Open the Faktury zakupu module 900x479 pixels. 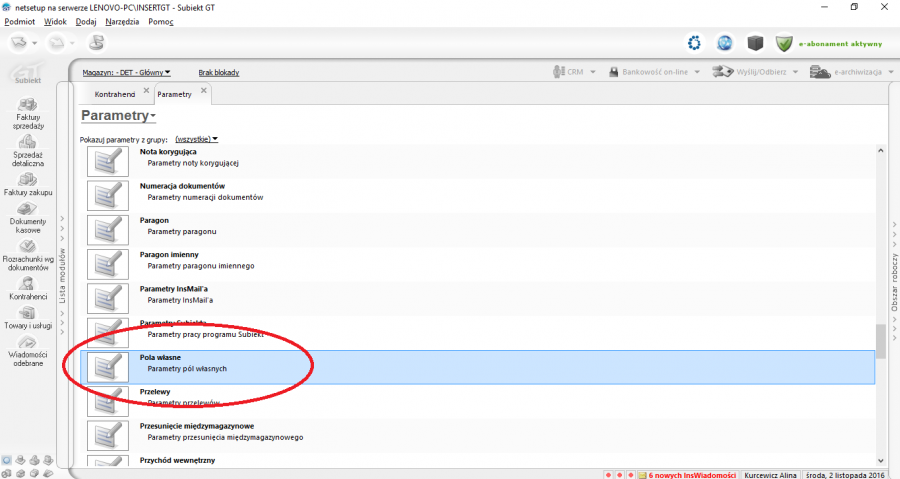(x=28, y=185)
